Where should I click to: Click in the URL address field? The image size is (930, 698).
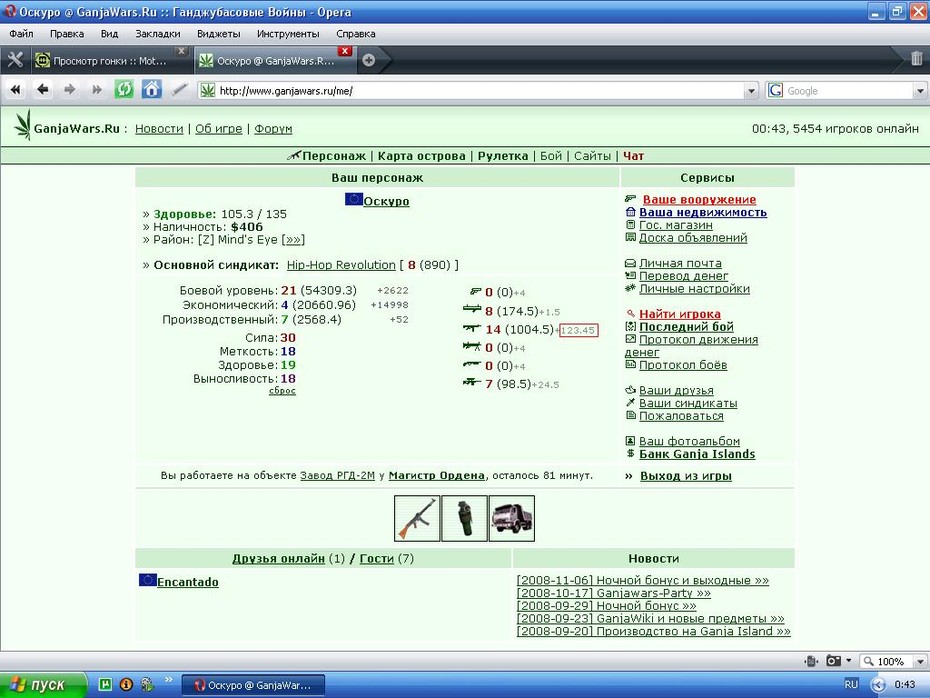(x=480, y=91)
